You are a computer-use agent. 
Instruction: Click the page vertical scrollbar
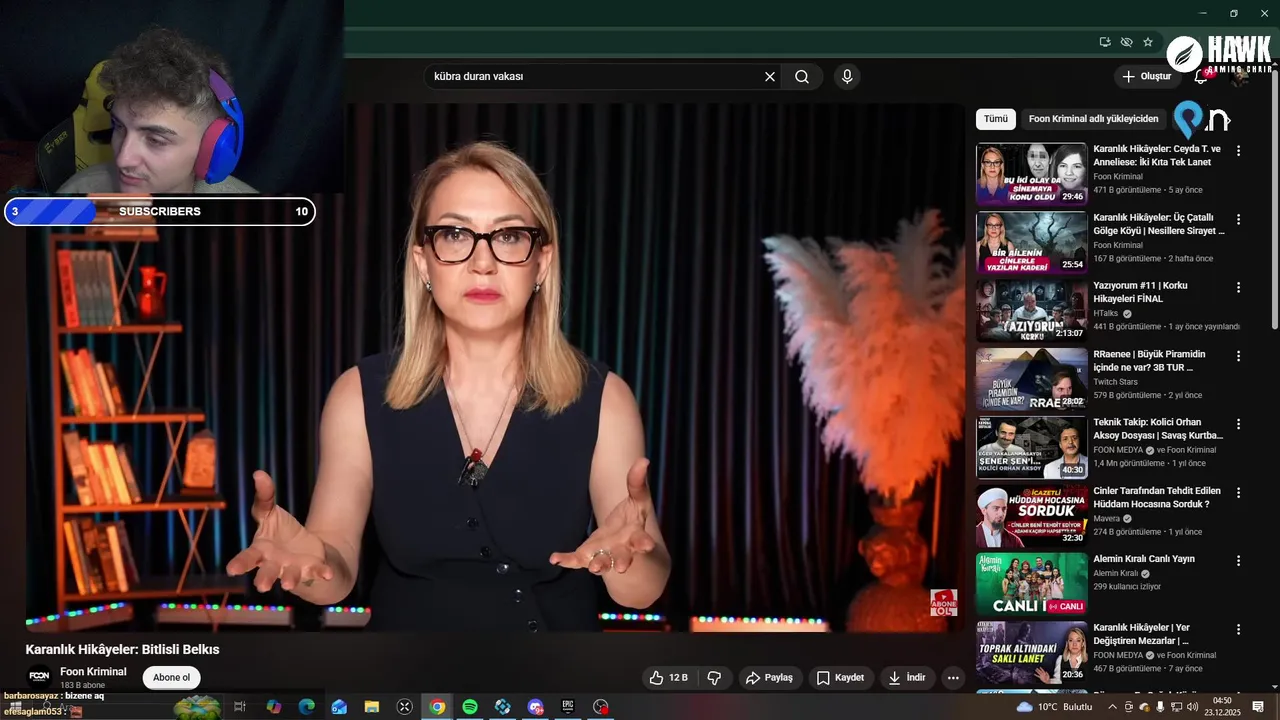[x=1274, y=200]
